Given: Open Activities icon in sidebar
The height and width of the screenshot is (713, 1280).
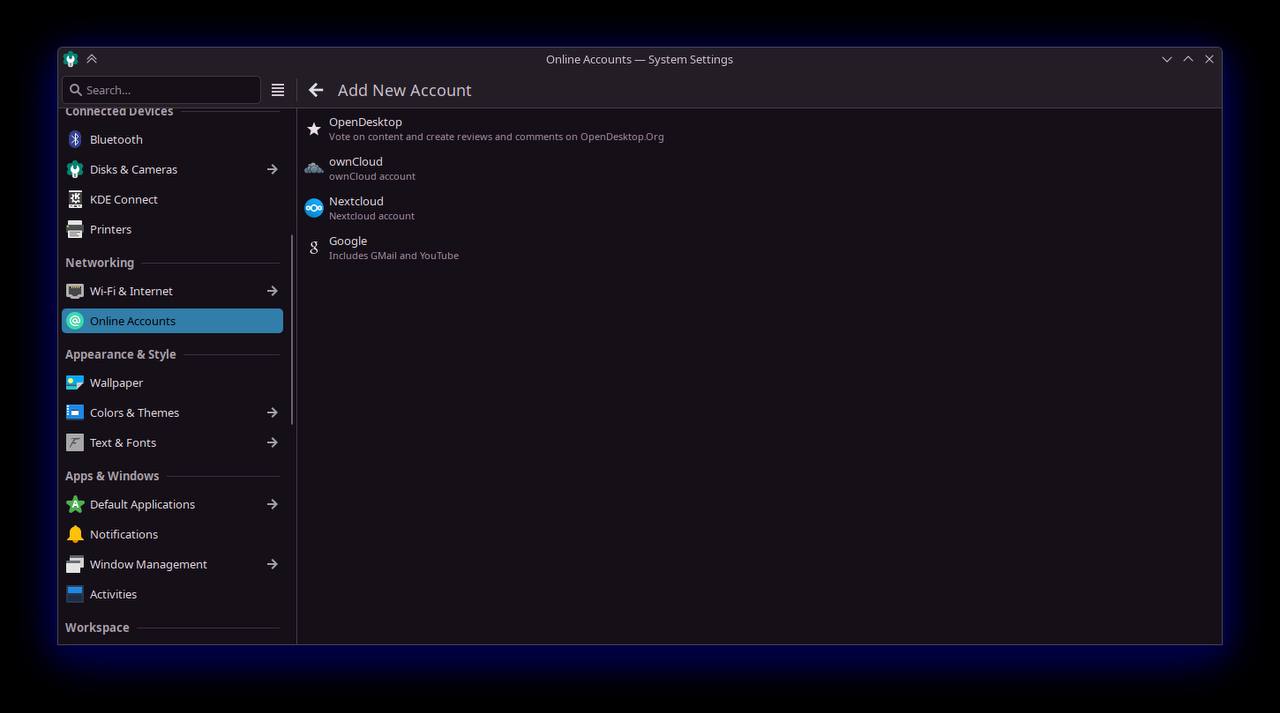Looking at the screenshot, I should click(x=75, y=595).
